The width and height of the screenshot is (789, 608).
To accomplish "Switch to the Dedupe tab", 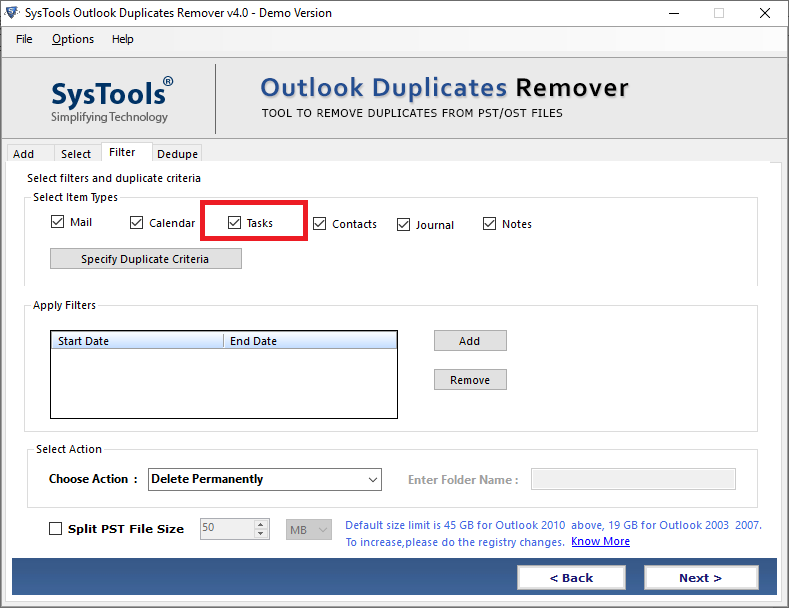I will click(x=177, y=154).
